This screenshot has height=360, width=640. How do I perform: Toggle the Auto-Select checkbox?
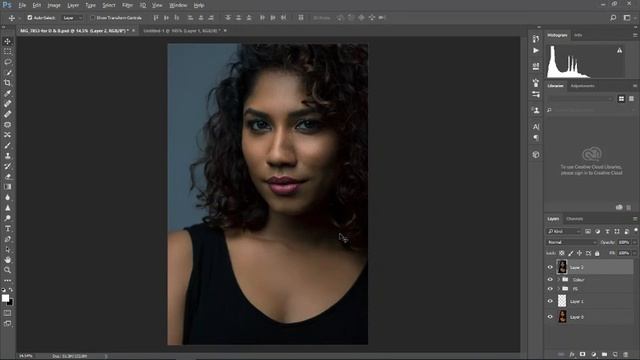(x=29, y=18)
